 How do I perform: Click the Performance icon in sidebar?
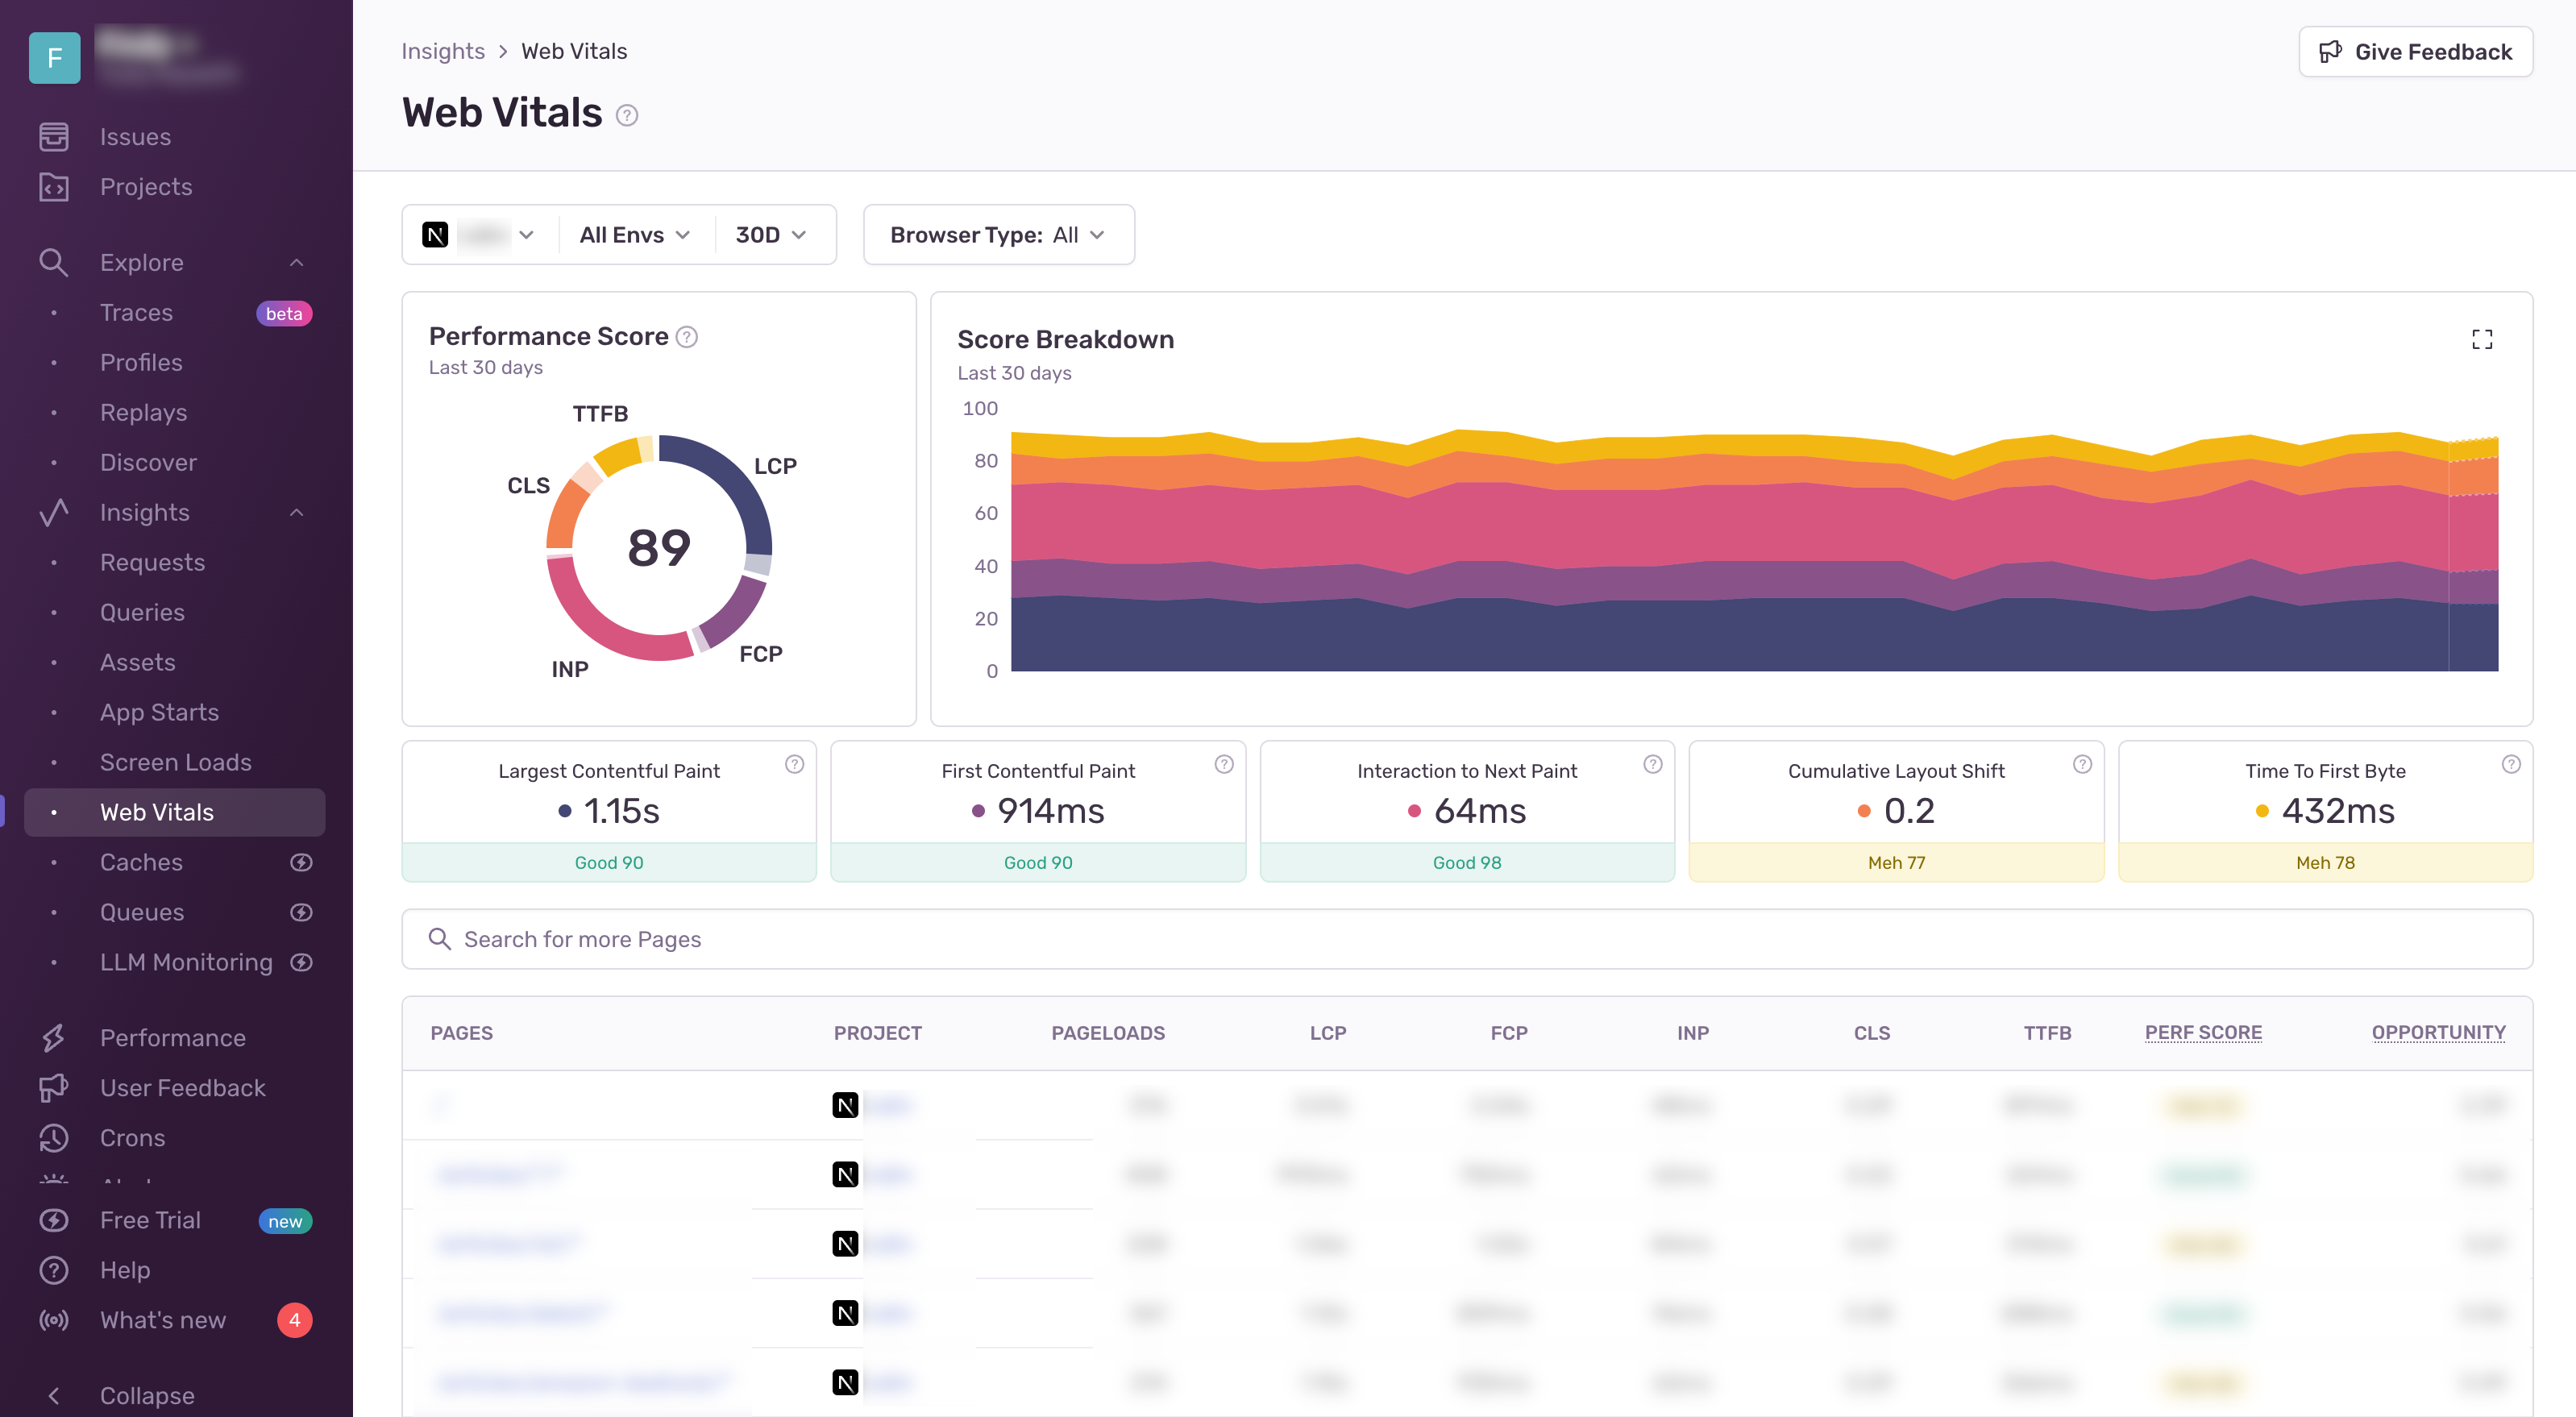pyautogui.click(x=52, y=1037)
